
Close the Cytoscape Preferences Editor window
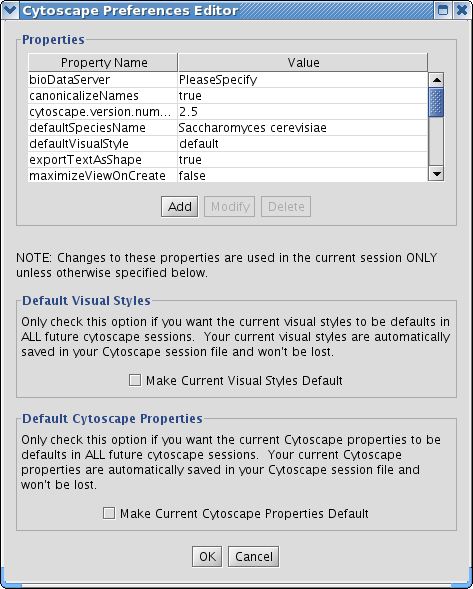pyautogui.click(x=462, y=10)
